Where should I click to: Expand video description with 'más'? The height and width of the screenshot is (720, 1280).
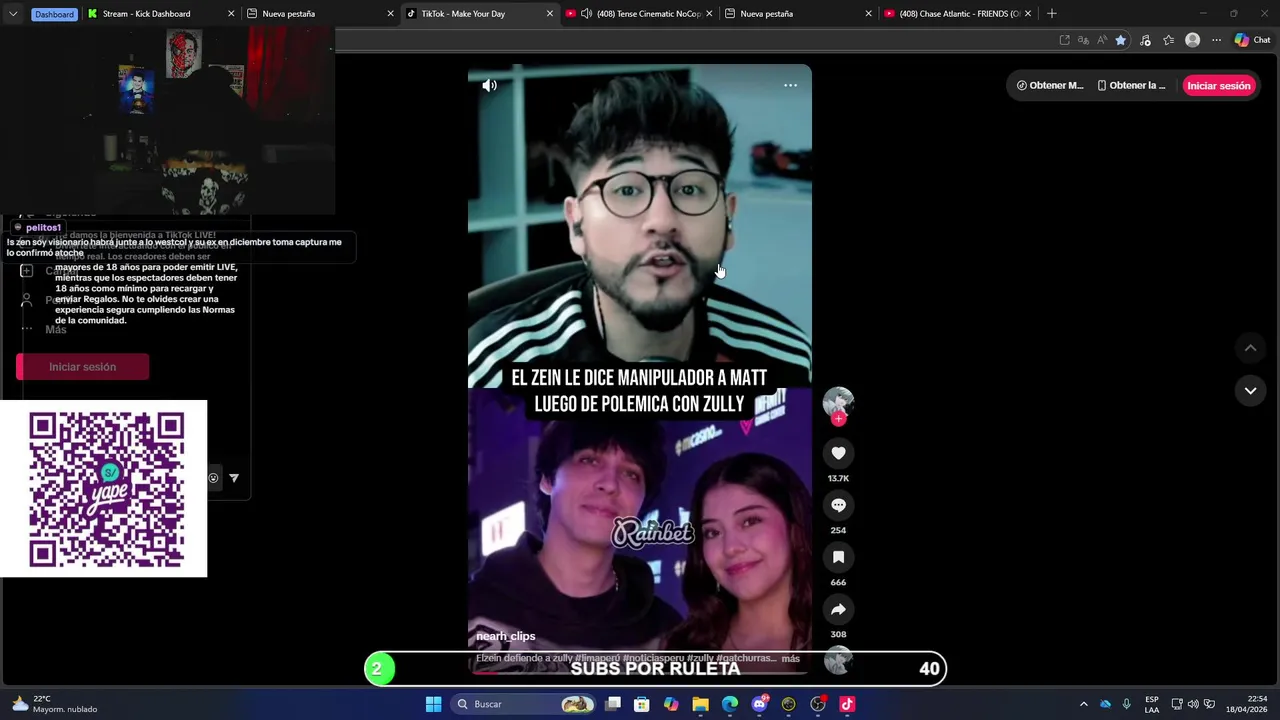[x=791, y=659]
